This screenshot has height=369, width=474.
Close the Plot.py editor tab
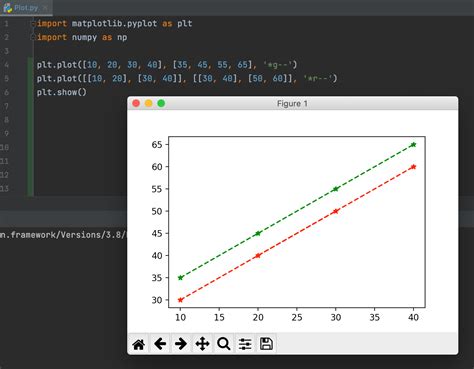coord(46,8)
